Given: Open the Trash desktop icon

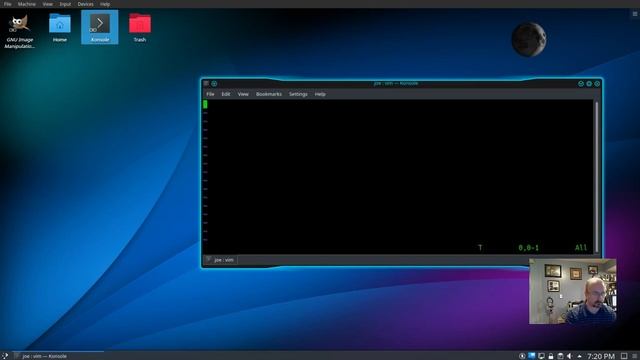Looking at the screenshot, I should point(140,27).
